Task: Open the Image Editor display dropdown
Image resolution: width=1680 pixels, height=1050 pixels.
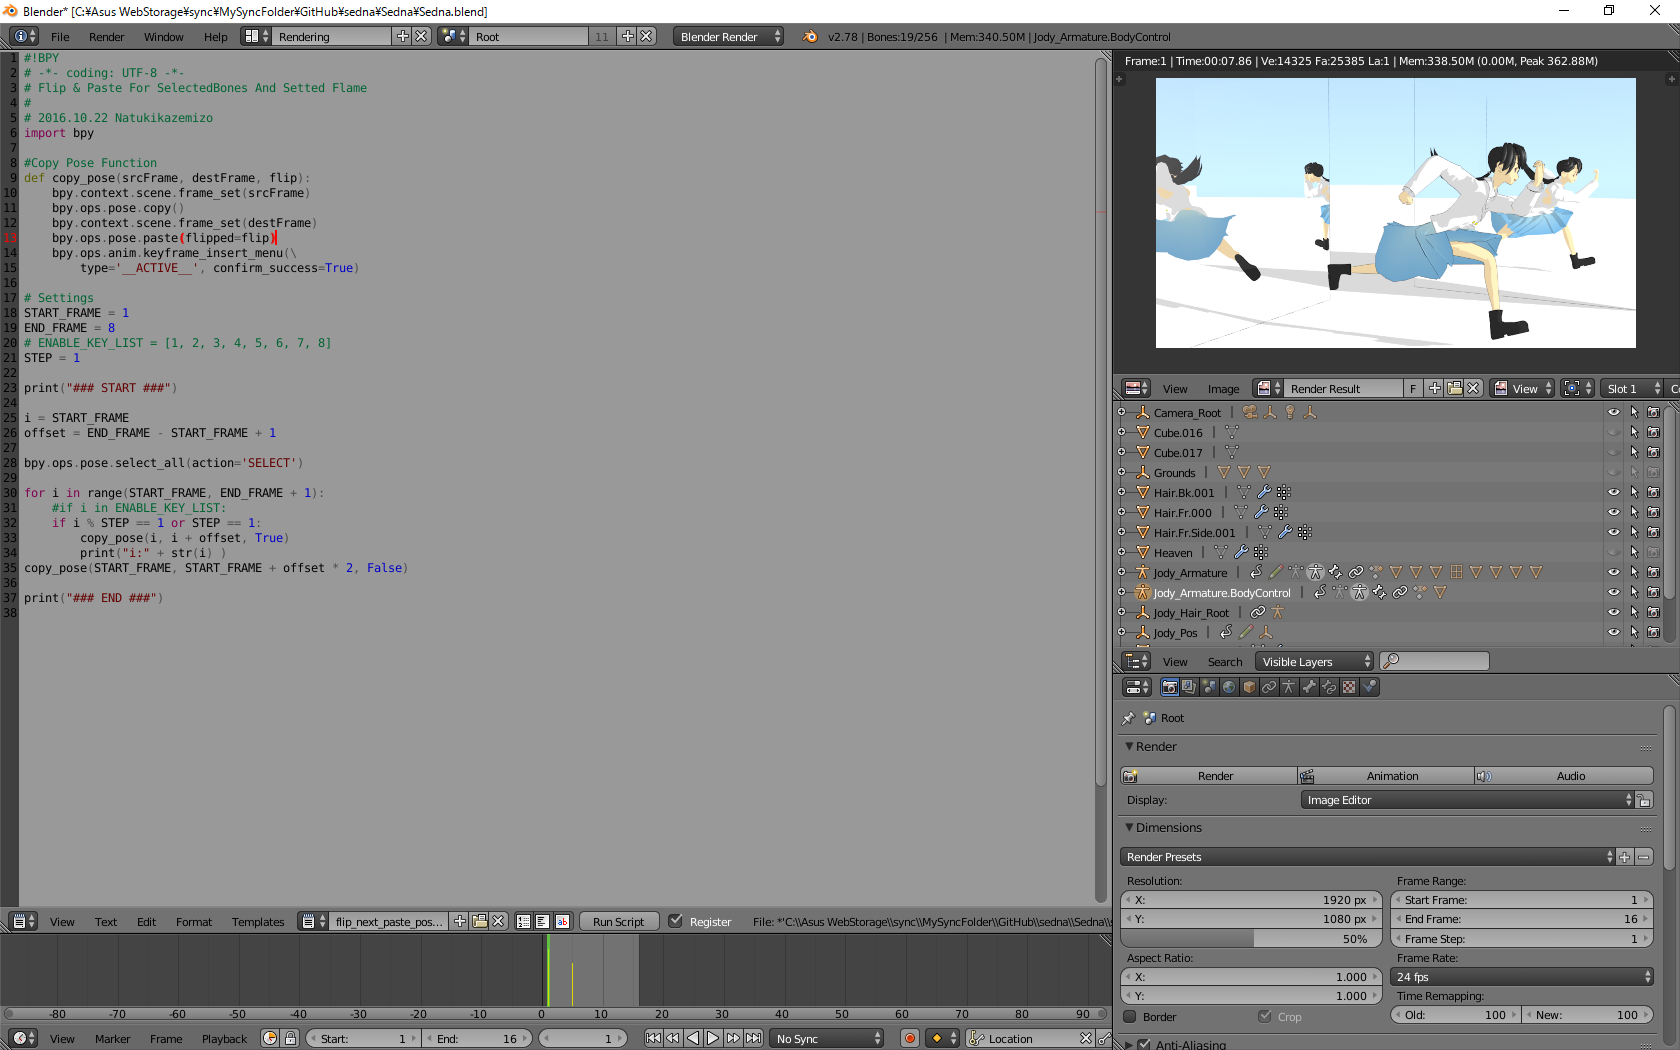Action: coord(1468,800)
